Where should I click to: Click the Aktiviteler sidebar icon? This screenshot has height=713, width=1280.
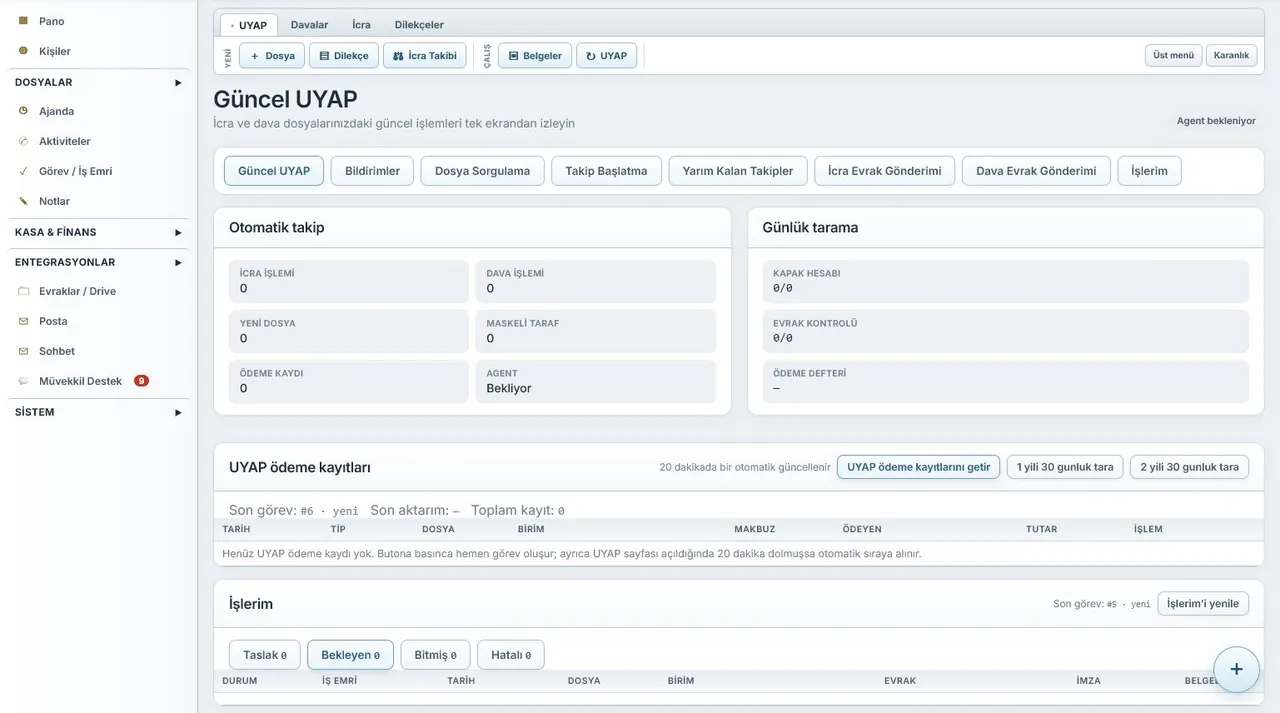(x=23, y=141)
